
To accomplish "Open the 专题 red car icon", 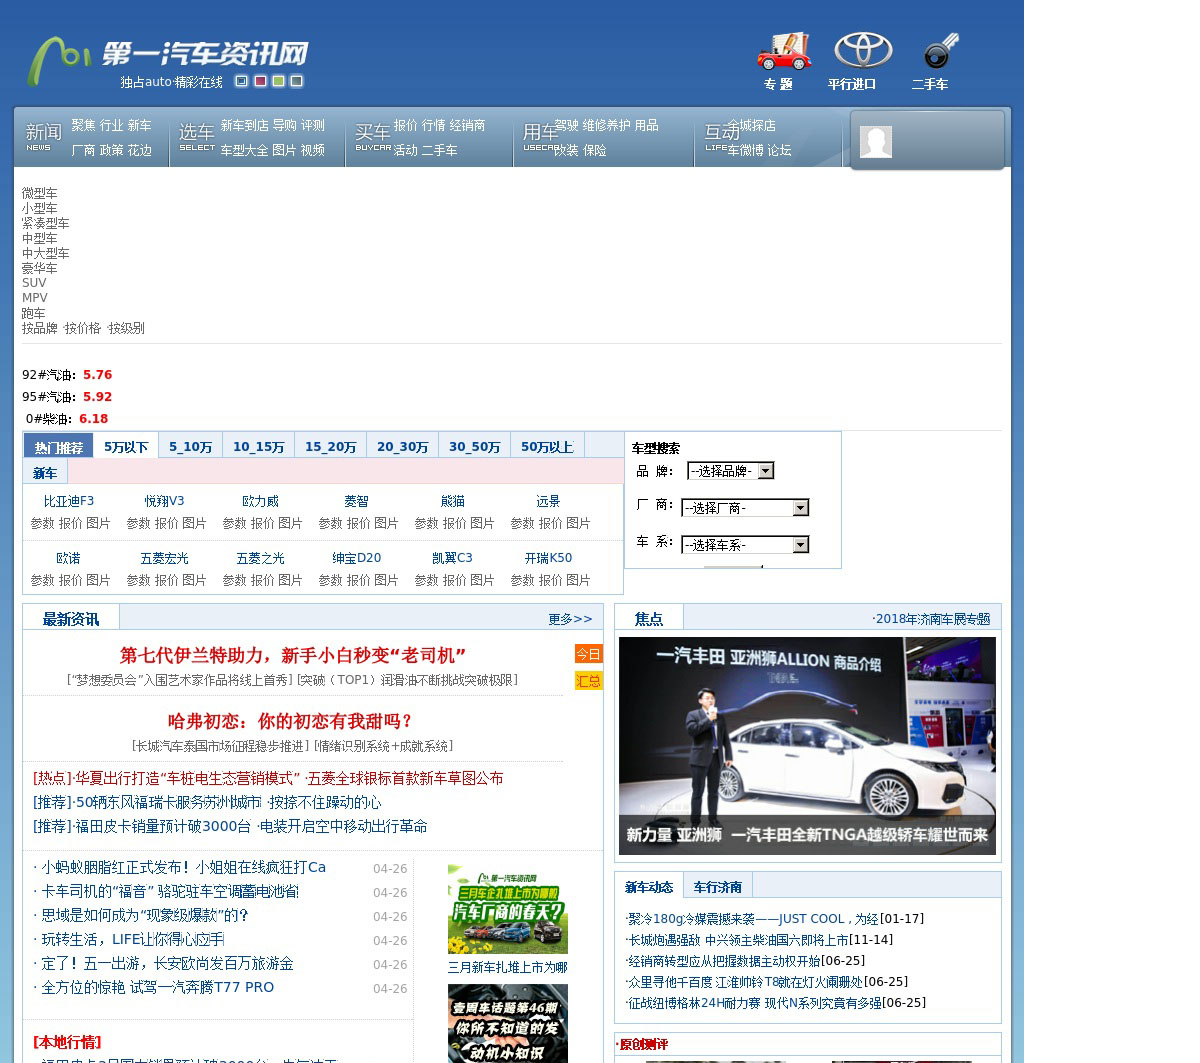I will click(783, 51).
